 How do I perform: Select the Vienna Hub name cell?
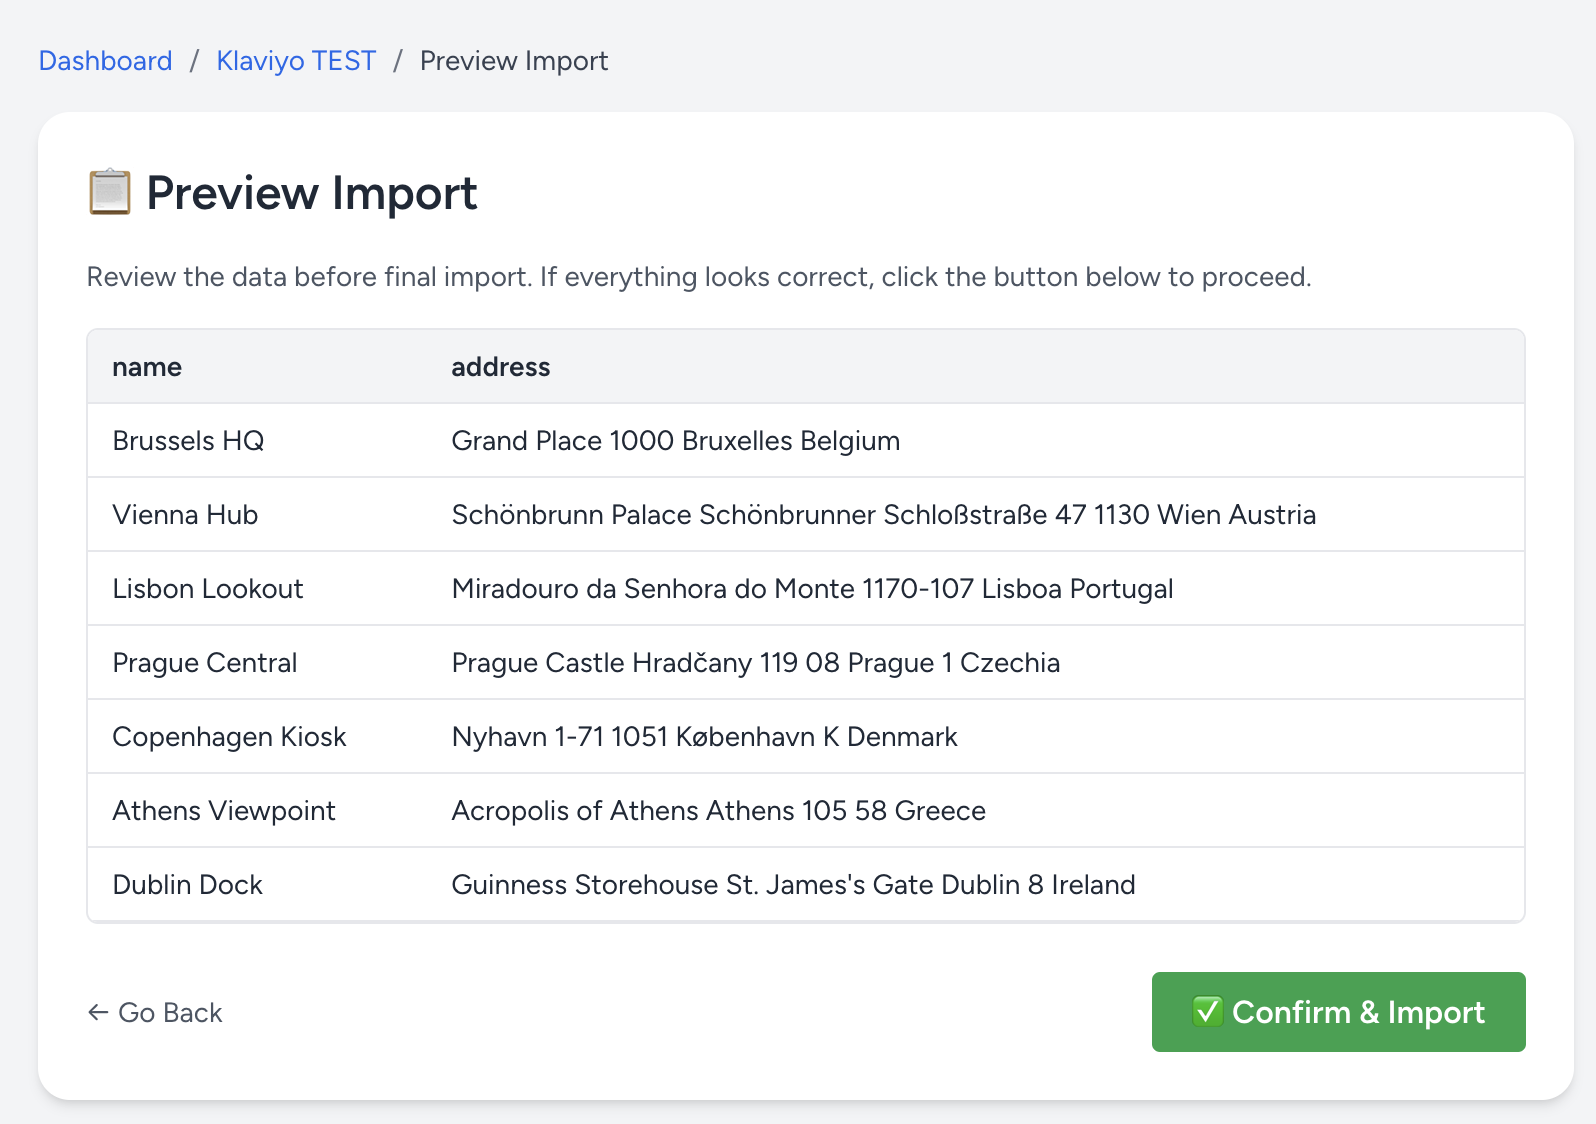click(x=185, y=515)
